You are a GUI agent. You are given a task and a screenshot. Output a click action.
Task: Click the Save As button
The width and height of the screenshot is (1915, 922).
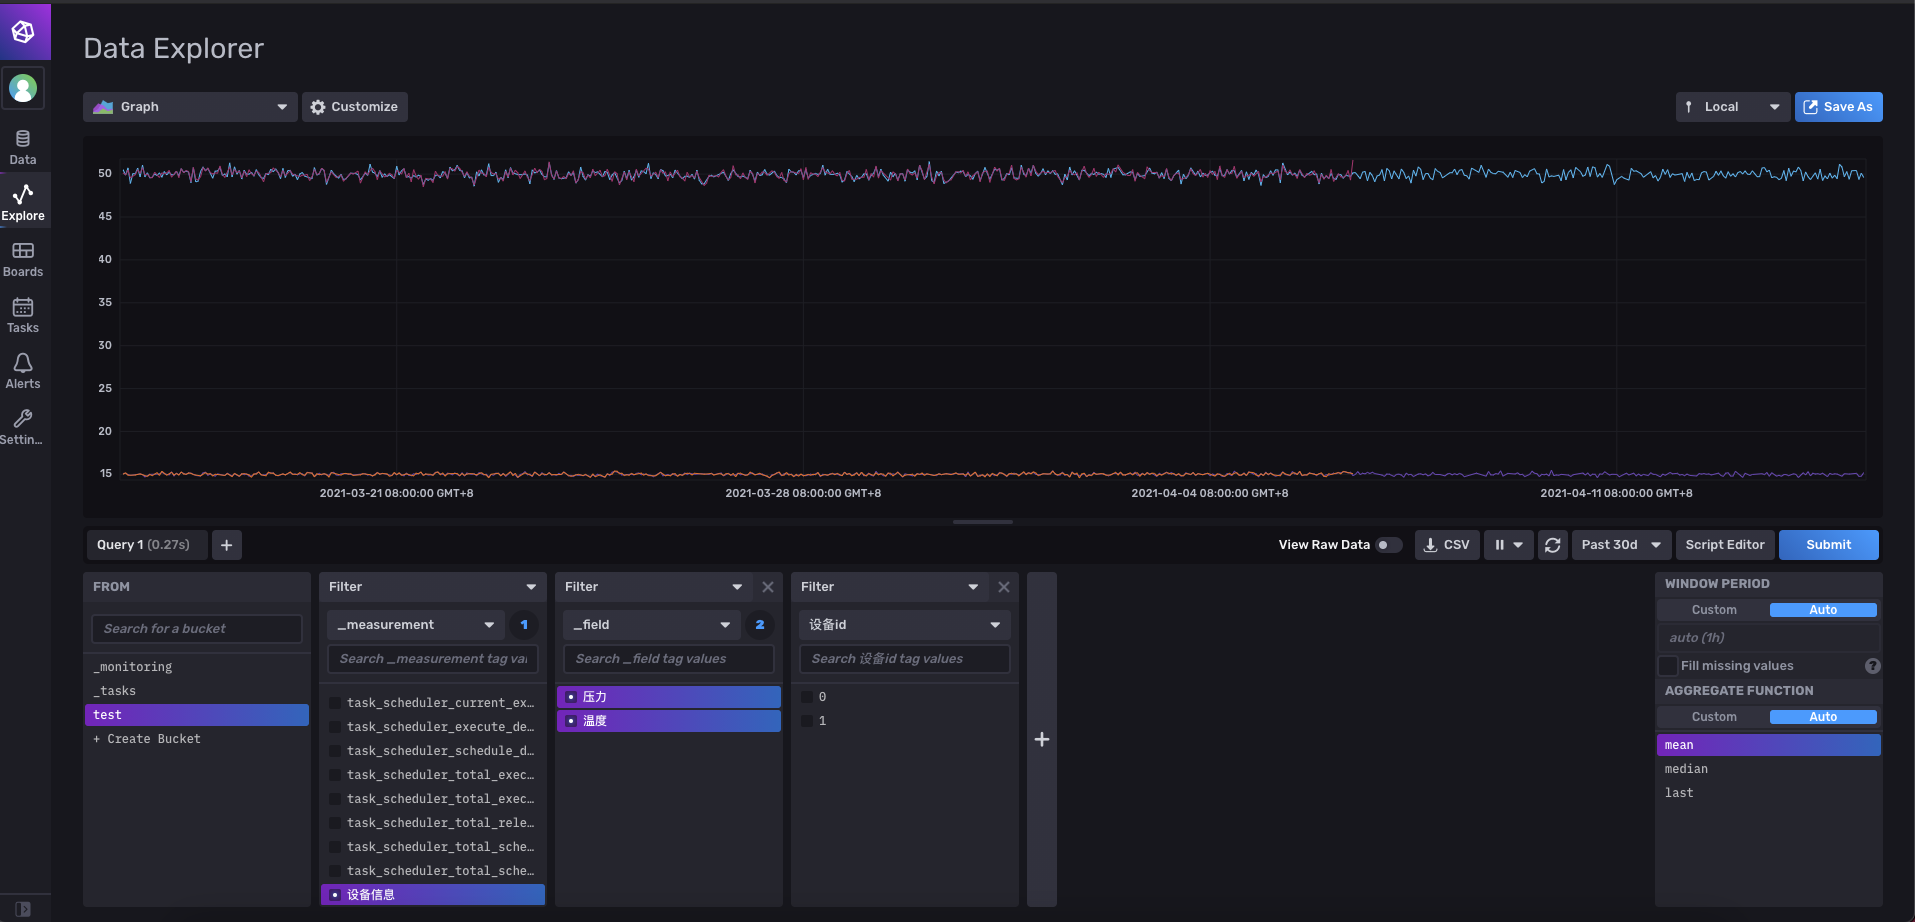(1839, 107)
